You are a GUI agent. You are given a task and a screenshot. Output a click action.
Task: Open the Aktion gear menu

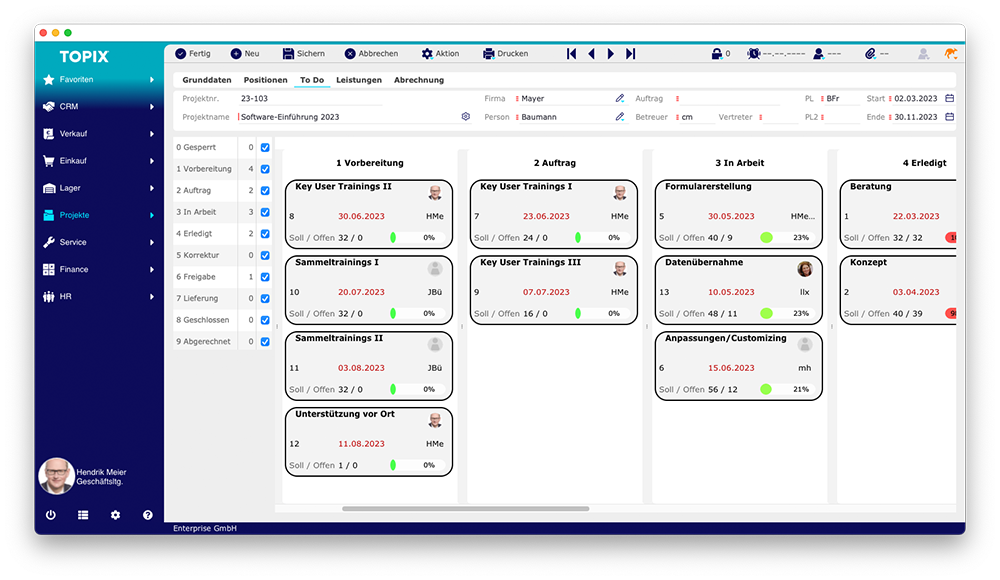(427, 54)
